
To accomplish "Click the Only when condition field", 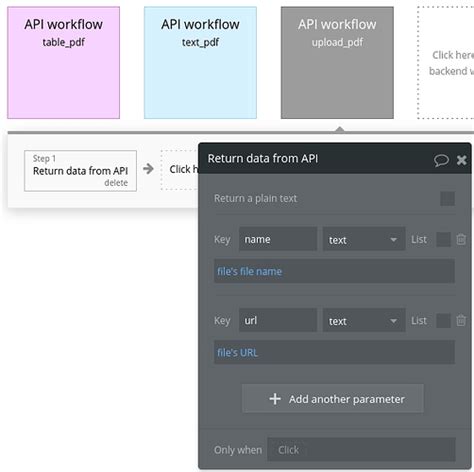I will pyautogui.click(x=361, y=450).
